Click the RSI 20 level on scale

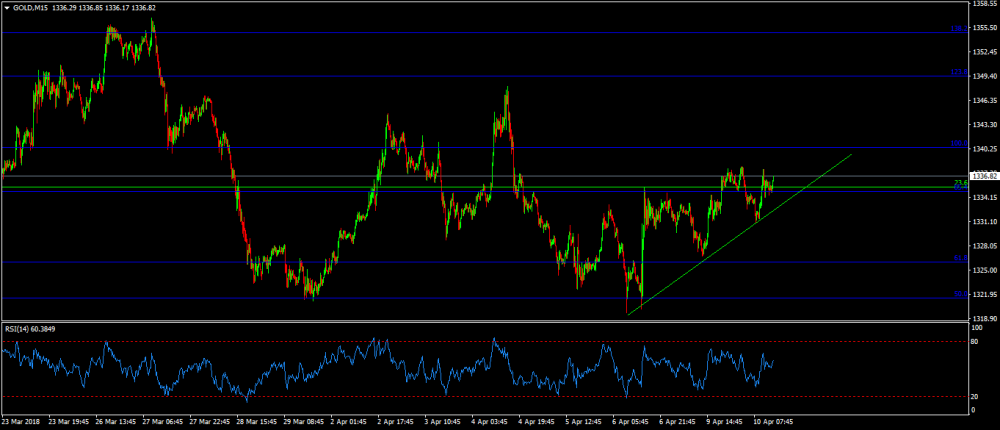pyautogui.click(x=976, y=397)
